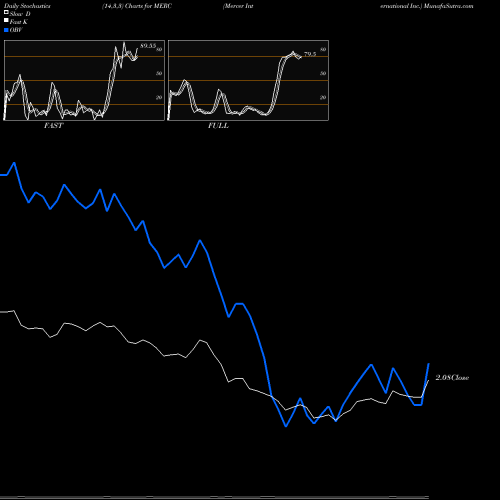The image size is (500, 500).
Task: Click the FAST chart label
Action: pyautogui.click(x=53, y=126)
